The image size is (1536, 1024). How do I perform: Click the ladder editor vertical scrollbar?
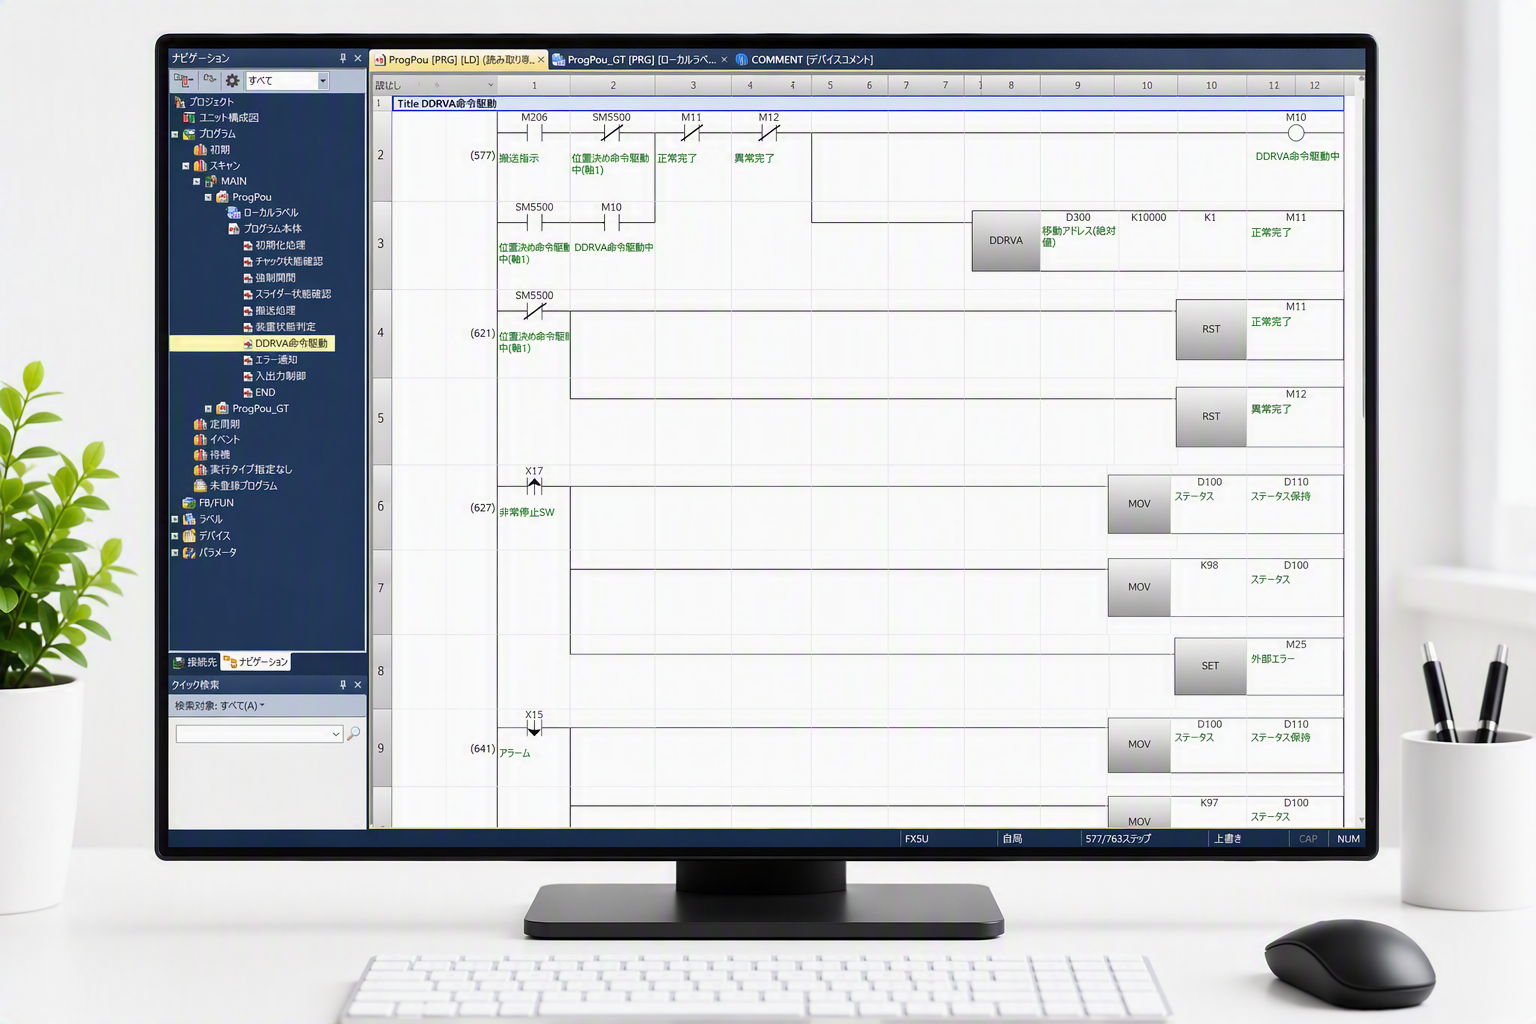click(x=1360, y=450)
